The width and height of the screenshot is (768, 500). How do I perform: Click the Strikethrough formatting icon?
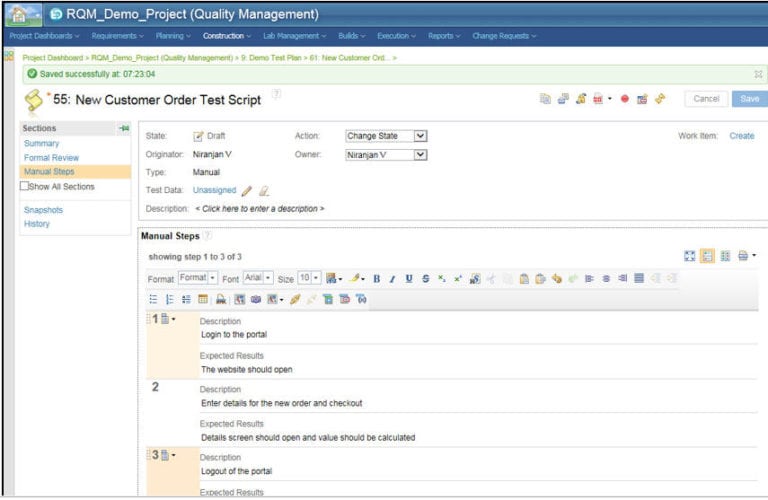point(425,279)
